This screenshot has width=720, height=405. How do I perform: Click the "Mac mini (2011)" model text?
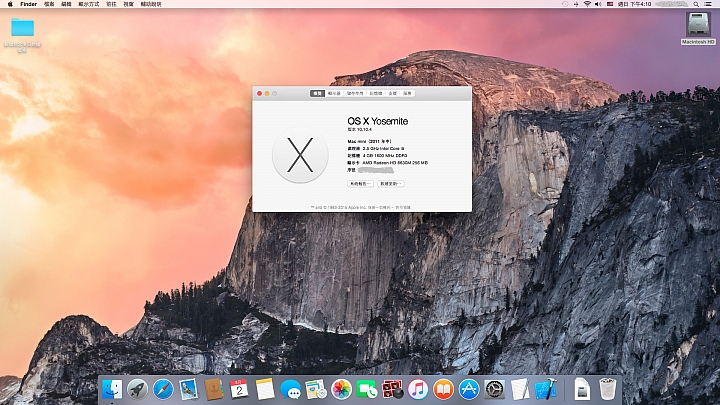point(370,141)
